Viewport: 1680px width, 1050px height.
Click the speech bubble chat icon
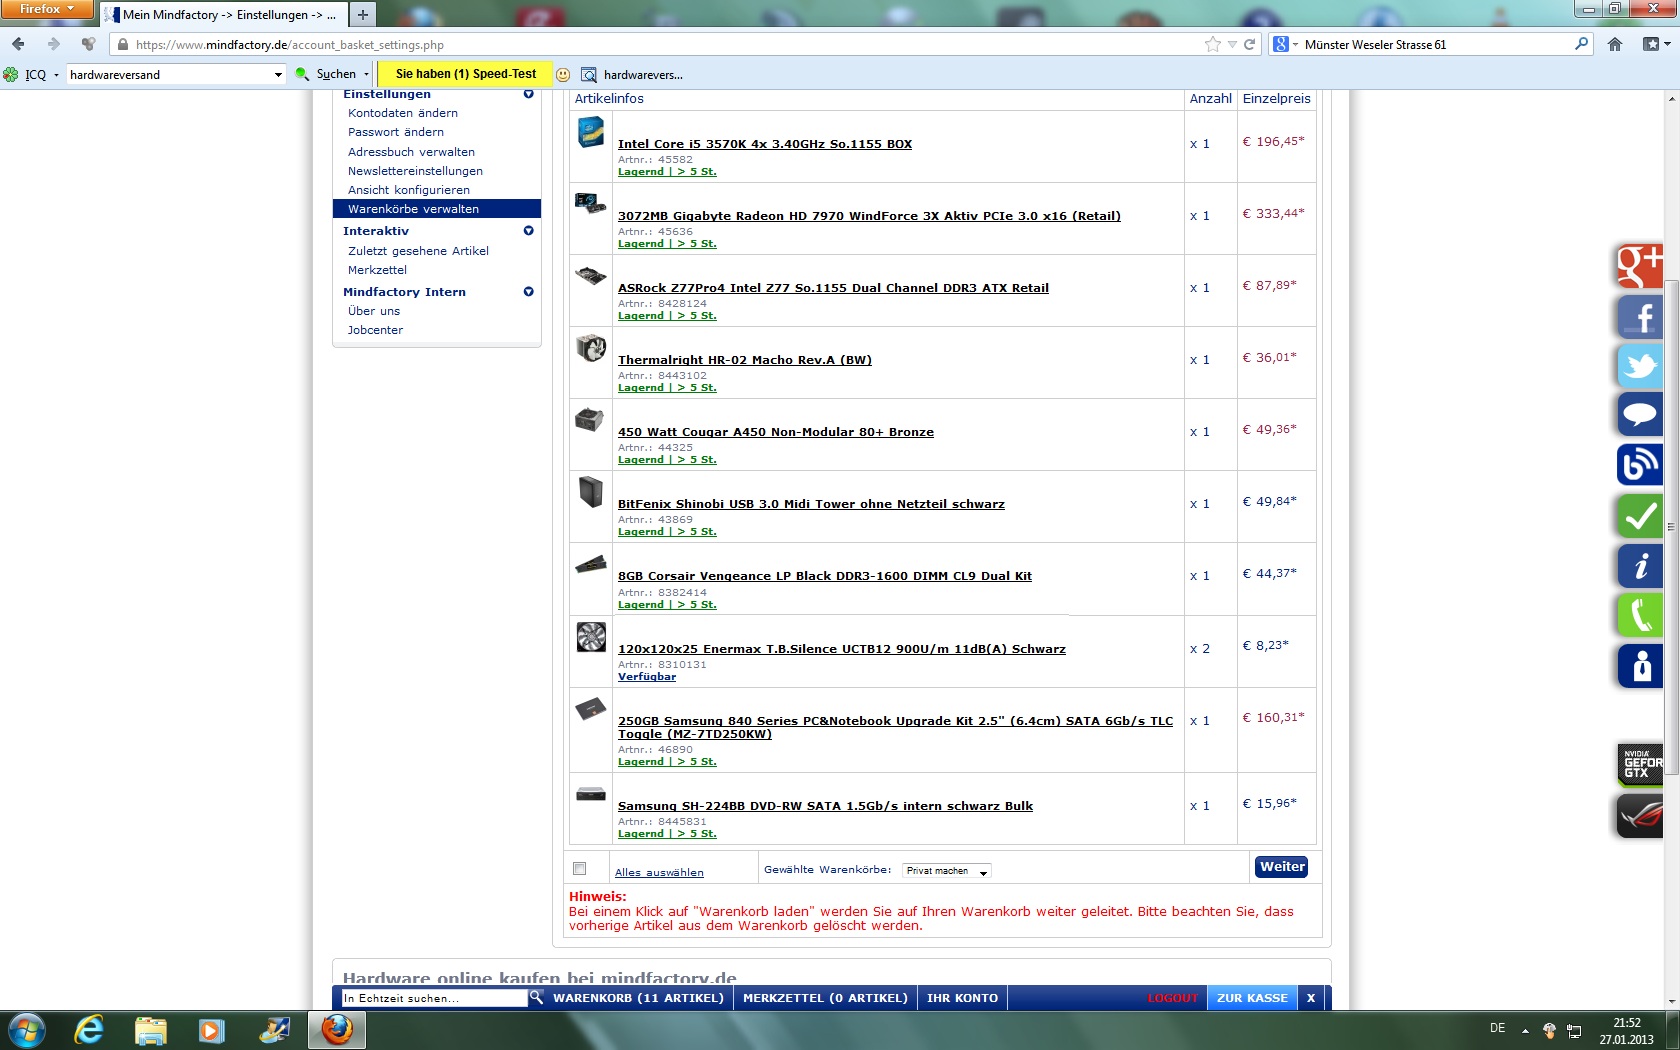click(x=1640, y=415)
